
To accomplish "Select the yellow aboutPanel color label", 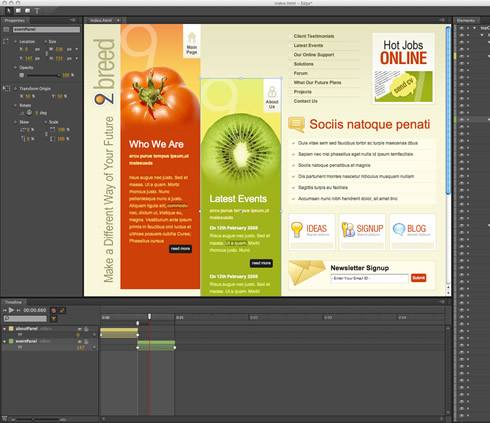I will [x=11, y=329].
